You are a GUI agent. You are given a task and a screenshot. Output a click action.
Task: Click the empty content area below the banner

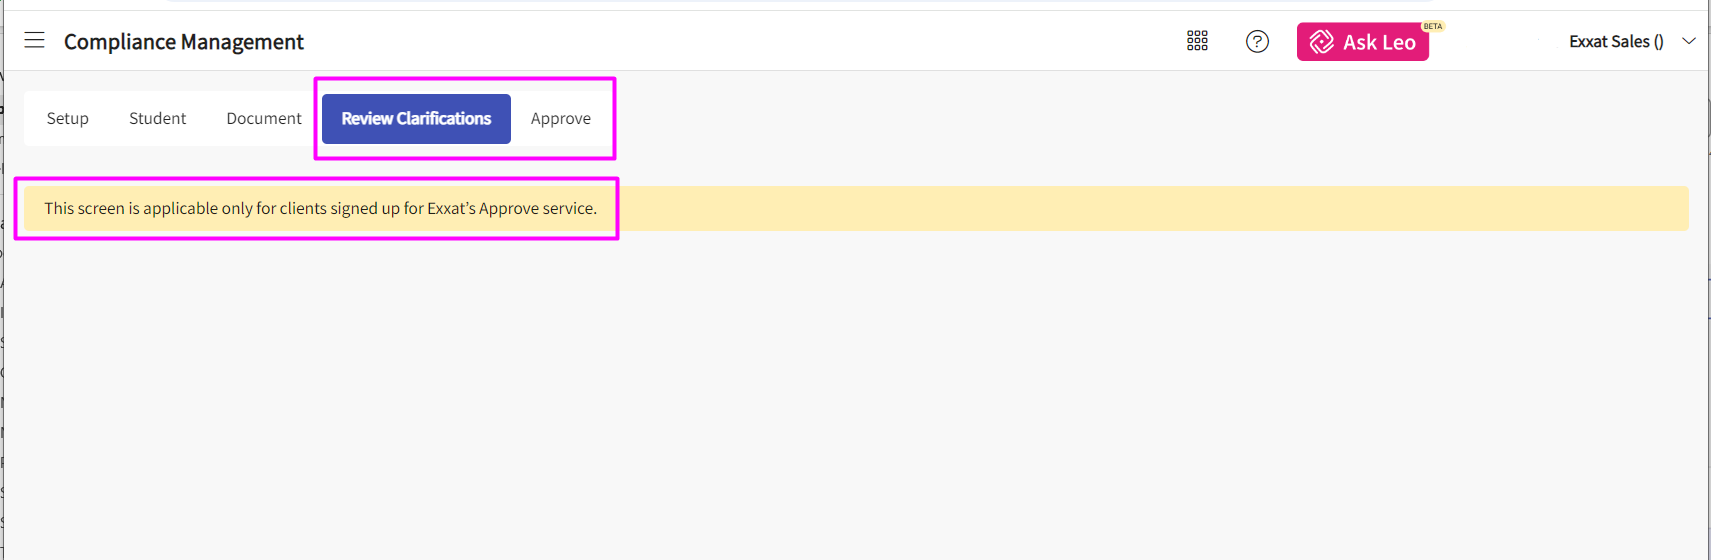click(x=850, y=400)
